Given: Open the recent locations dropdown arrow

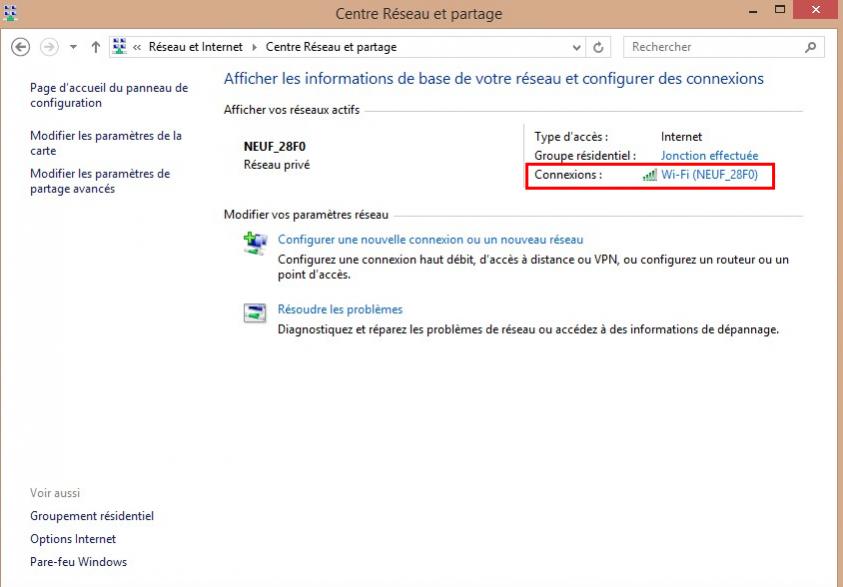Looking at the screenshot, I should click(73, 47).
